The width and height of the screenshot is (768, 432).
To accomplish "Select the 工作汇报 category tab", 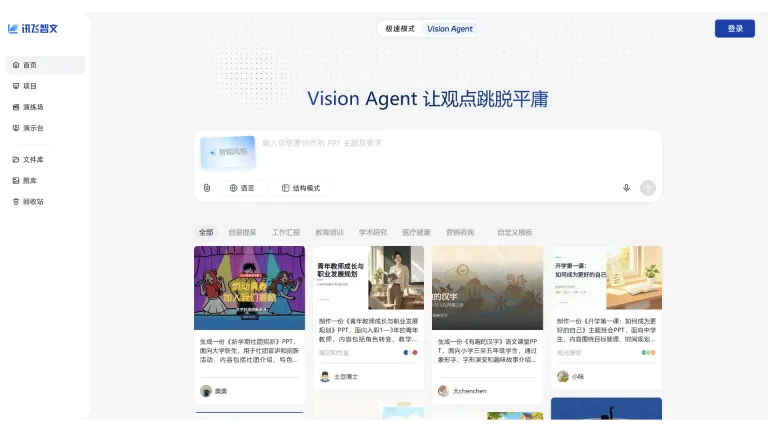I will pos(286,232).
